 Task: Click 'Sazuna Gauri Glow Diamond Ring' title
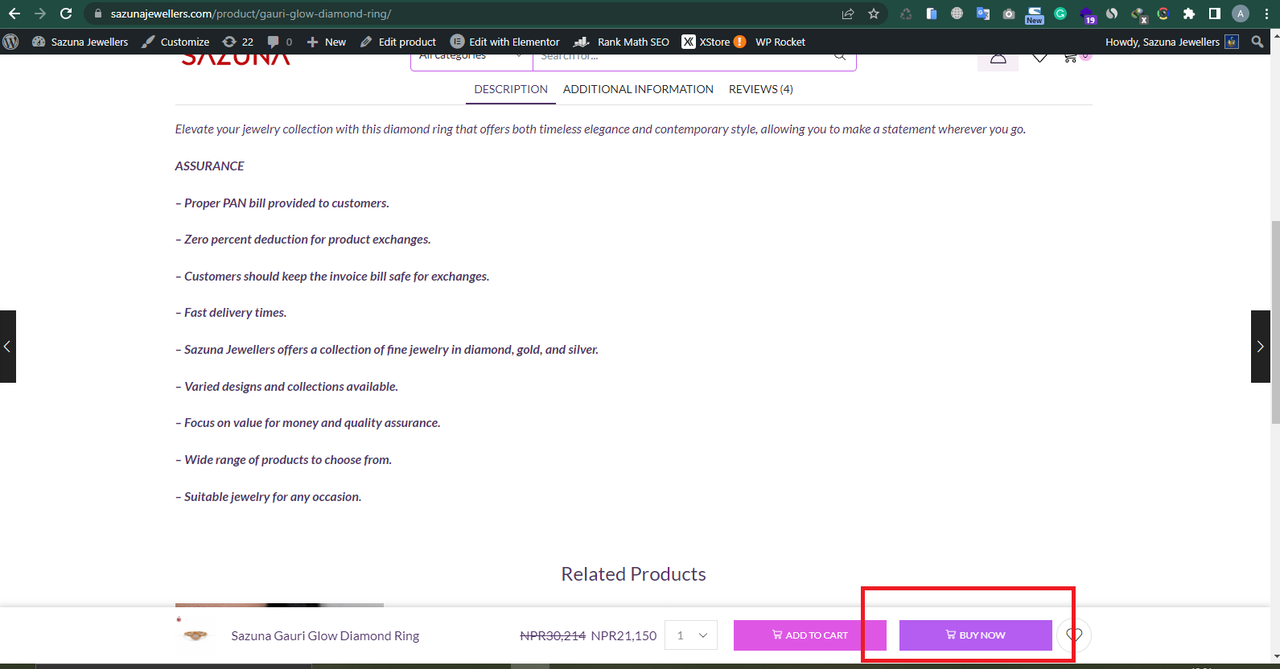(x=325, y=635)
